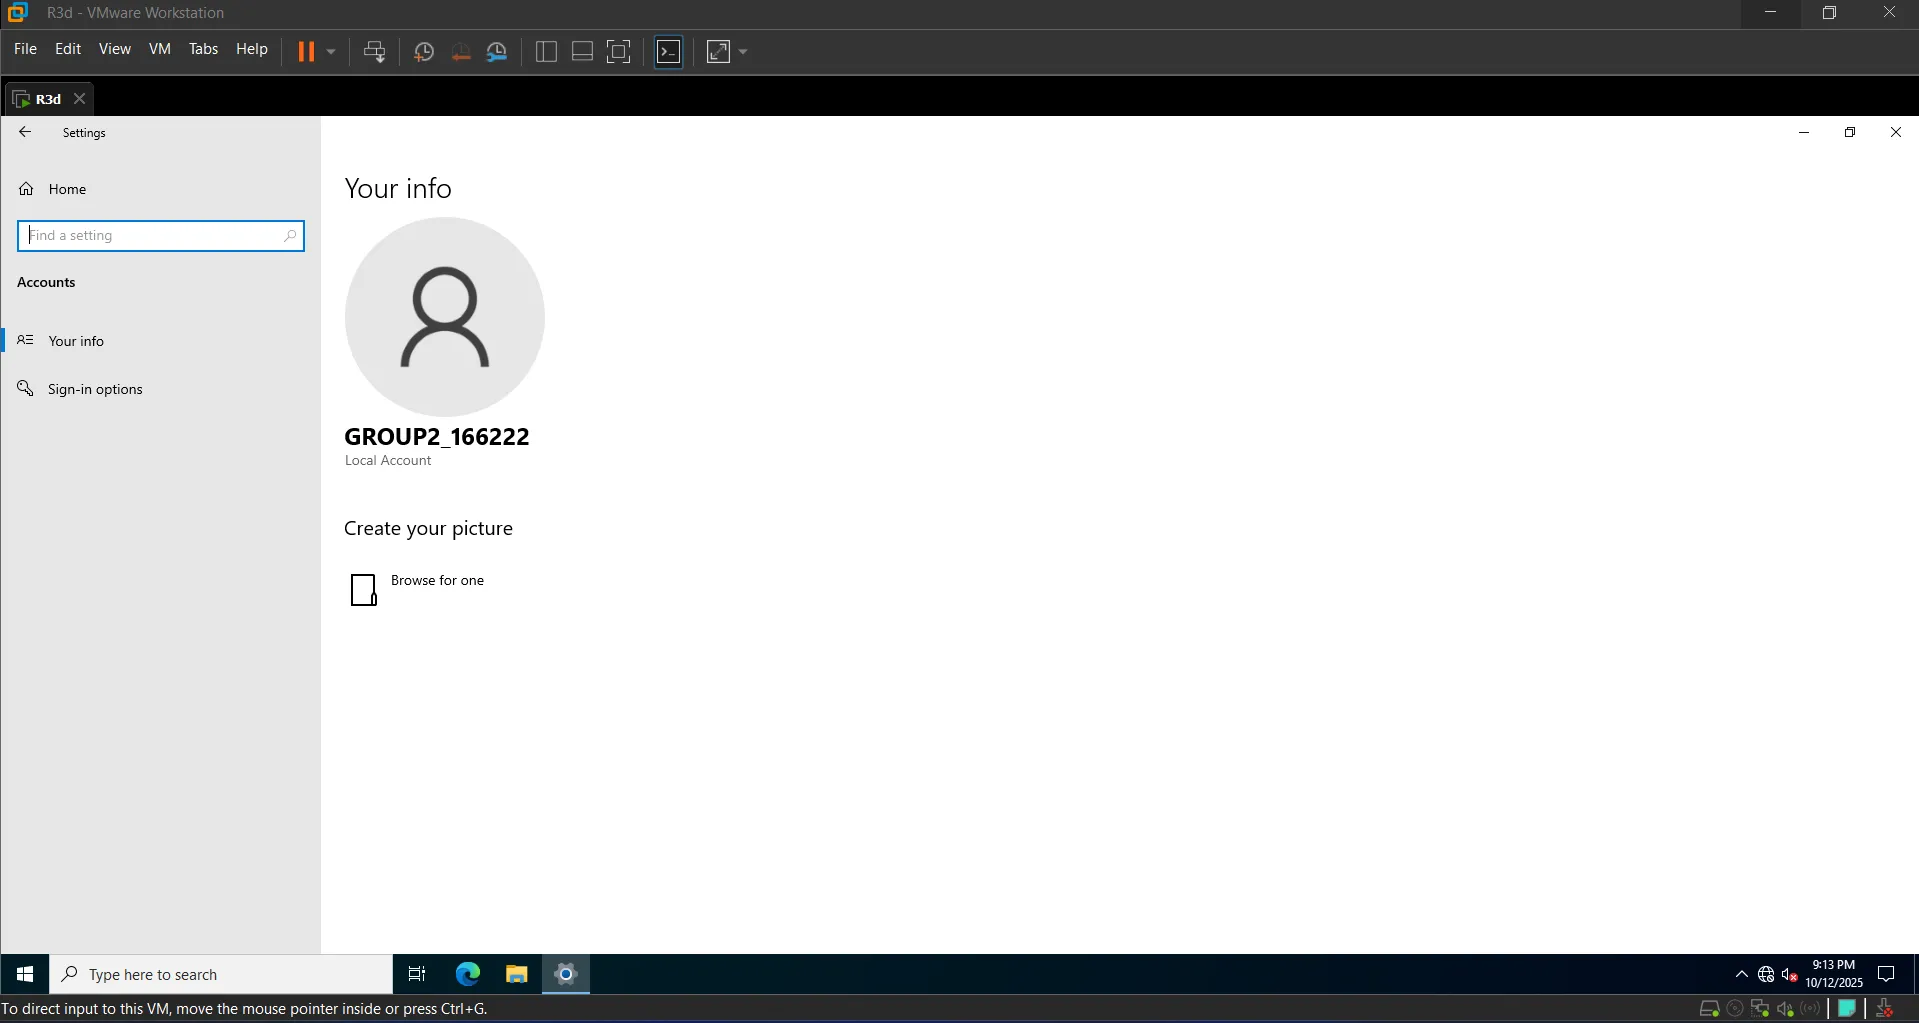Open the View menu
Image resolution: width=1919 pixels, height=1023 pixels.
[115, 49]
